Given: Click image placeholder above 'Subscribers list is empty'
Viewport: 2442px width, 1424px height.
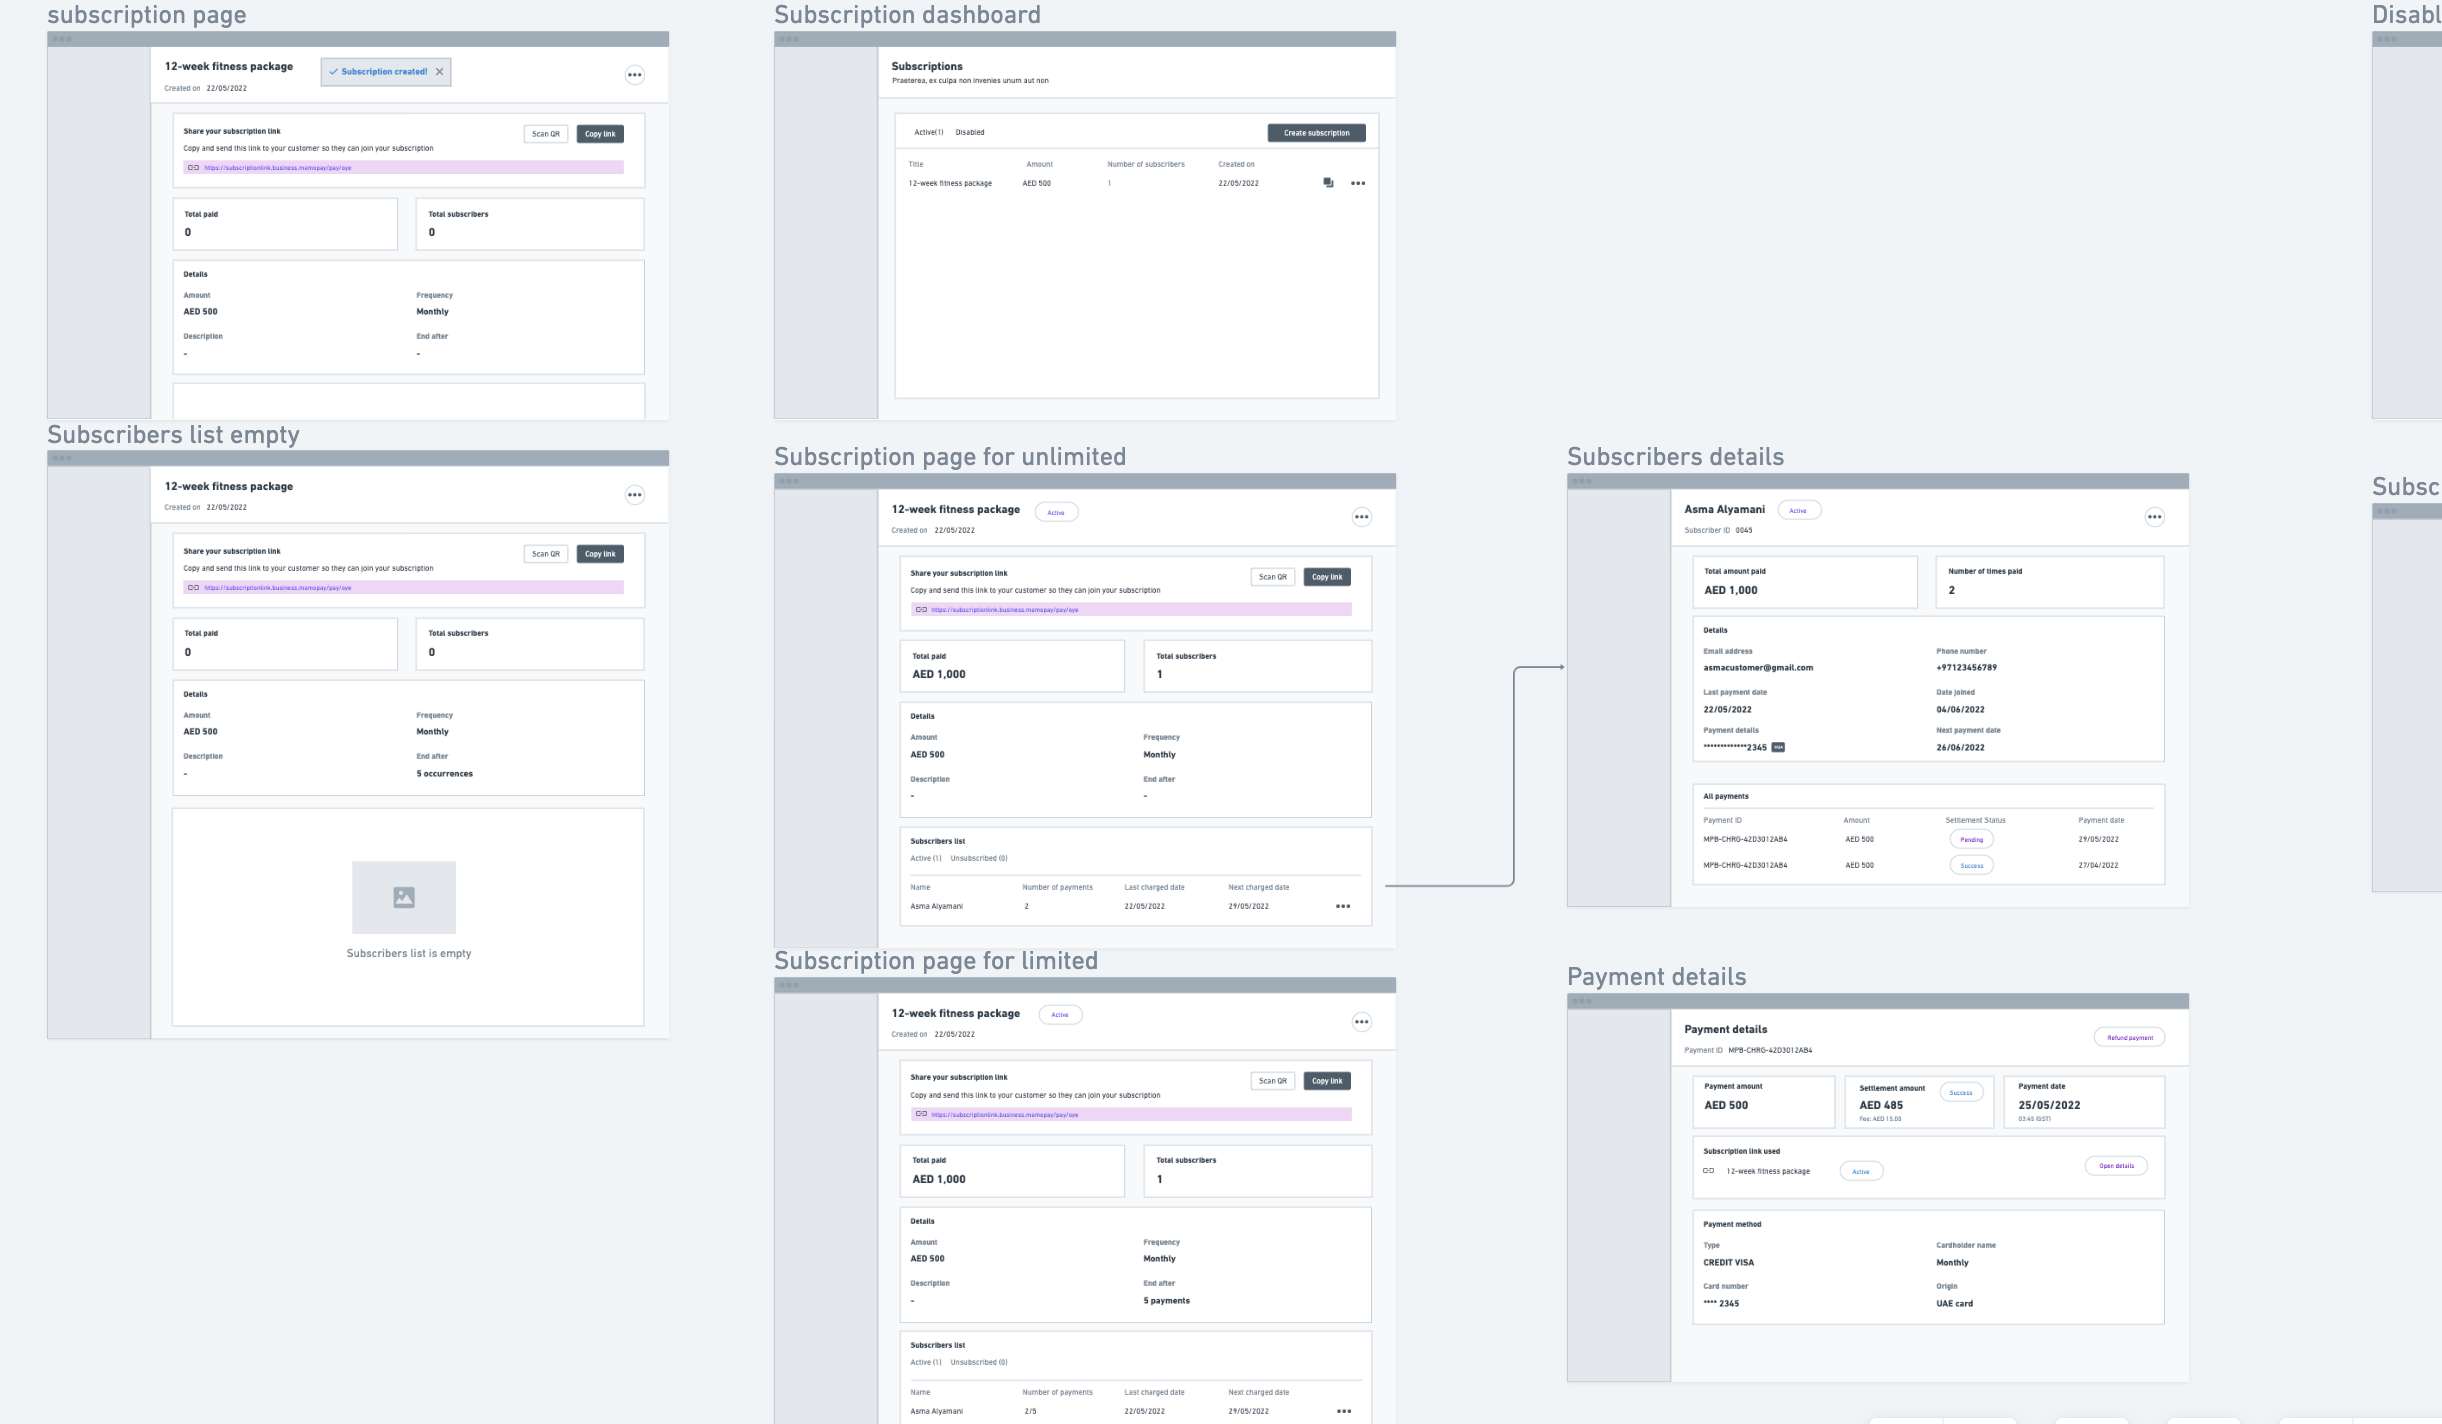Looking at the screenshot, I should [404, 897].
